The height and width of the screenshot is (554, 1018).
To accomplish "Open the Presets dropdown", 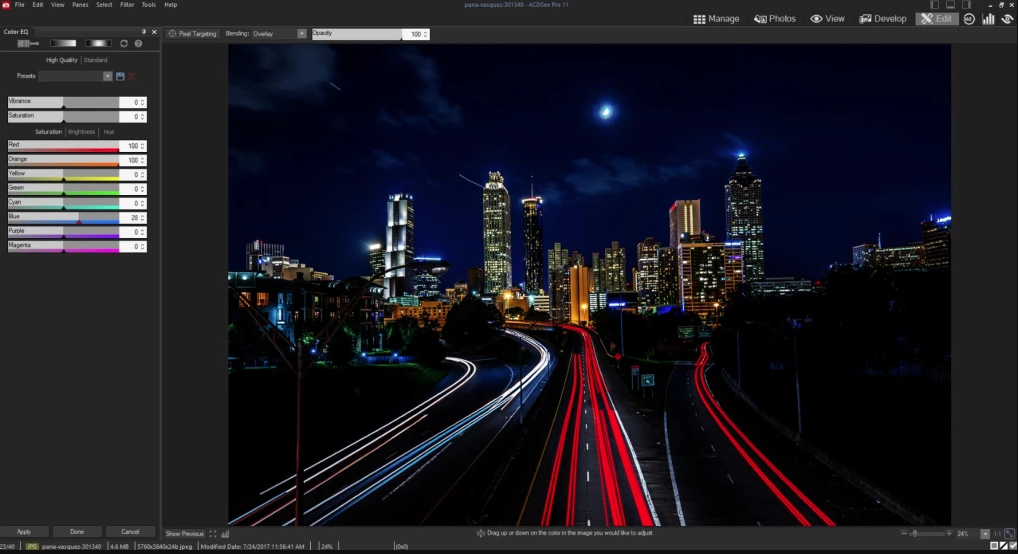I will pos(108,76).
